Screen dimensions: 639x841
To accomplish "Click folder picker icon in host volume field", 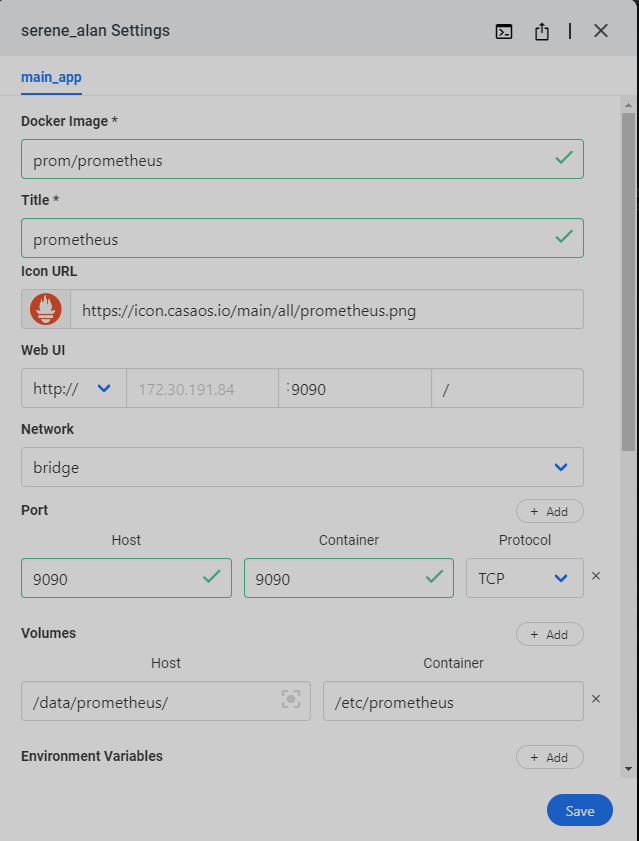I will pyautogui.click(x=291, y=701).
